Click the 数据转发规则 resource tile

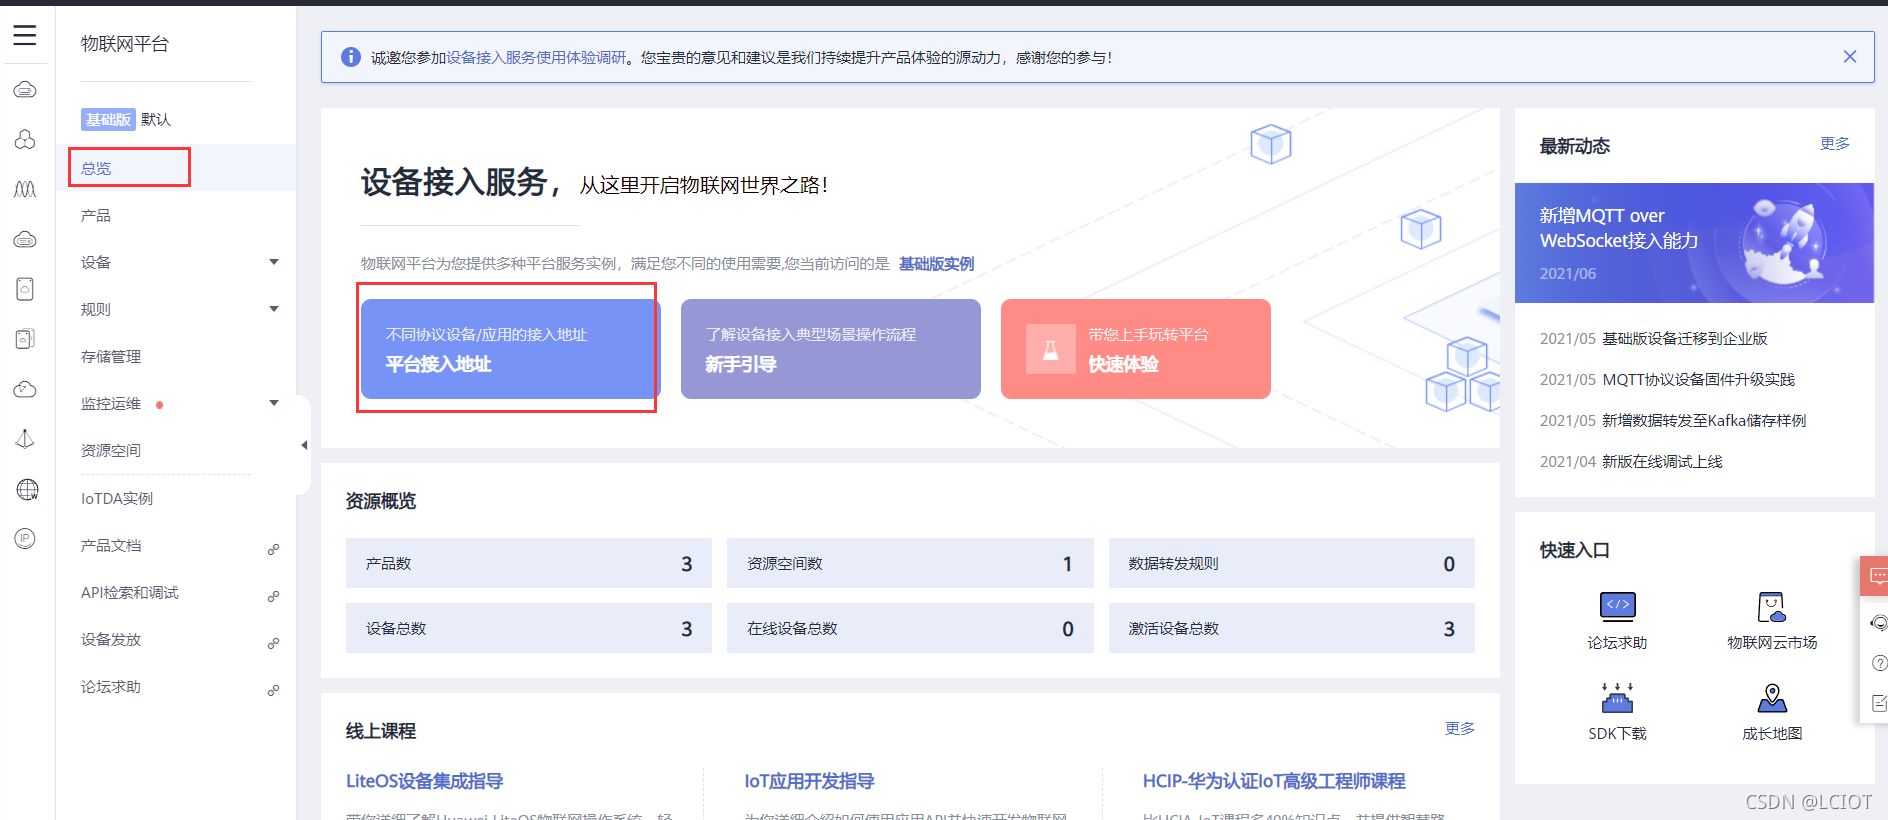tap(1292, 563)
